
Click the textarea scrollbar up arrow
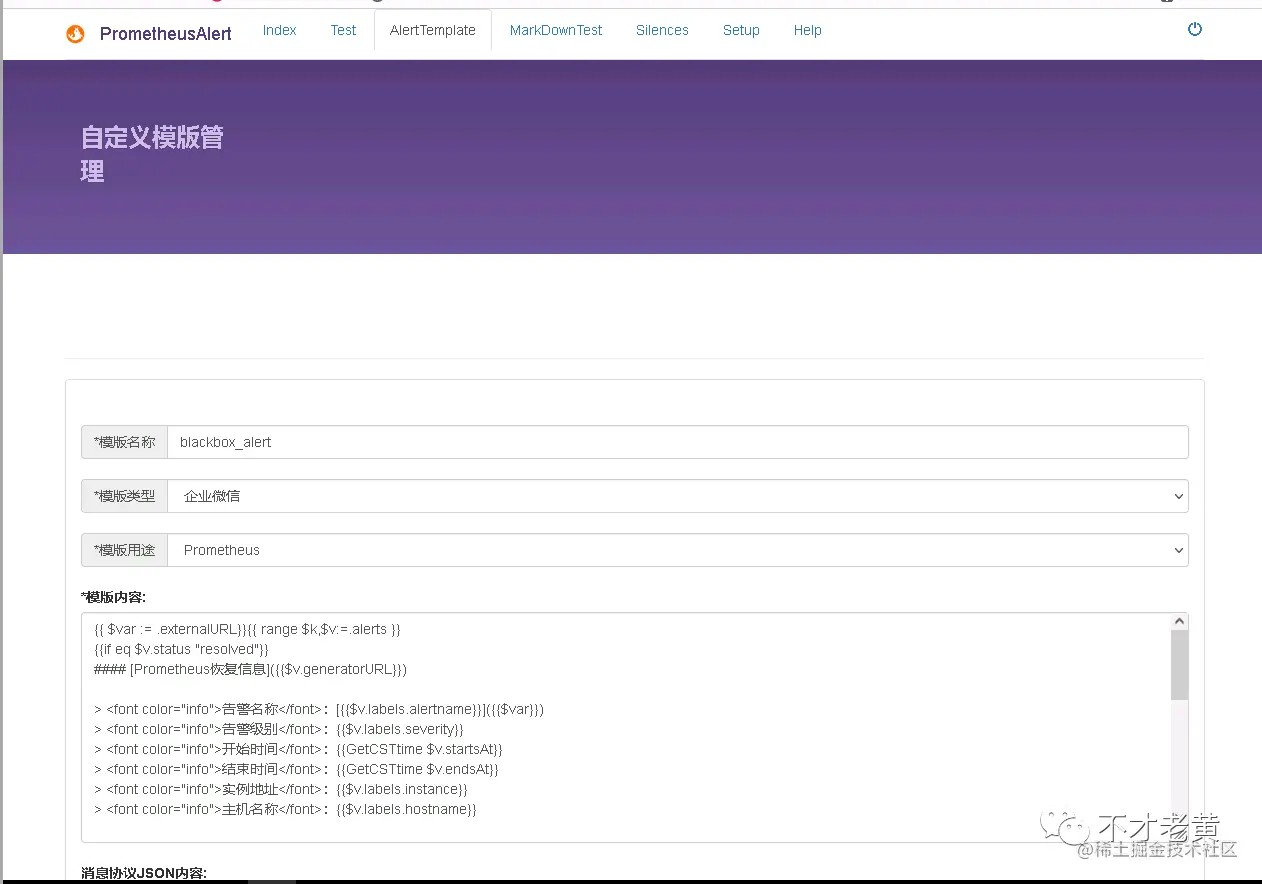(x=1180, y=622)
